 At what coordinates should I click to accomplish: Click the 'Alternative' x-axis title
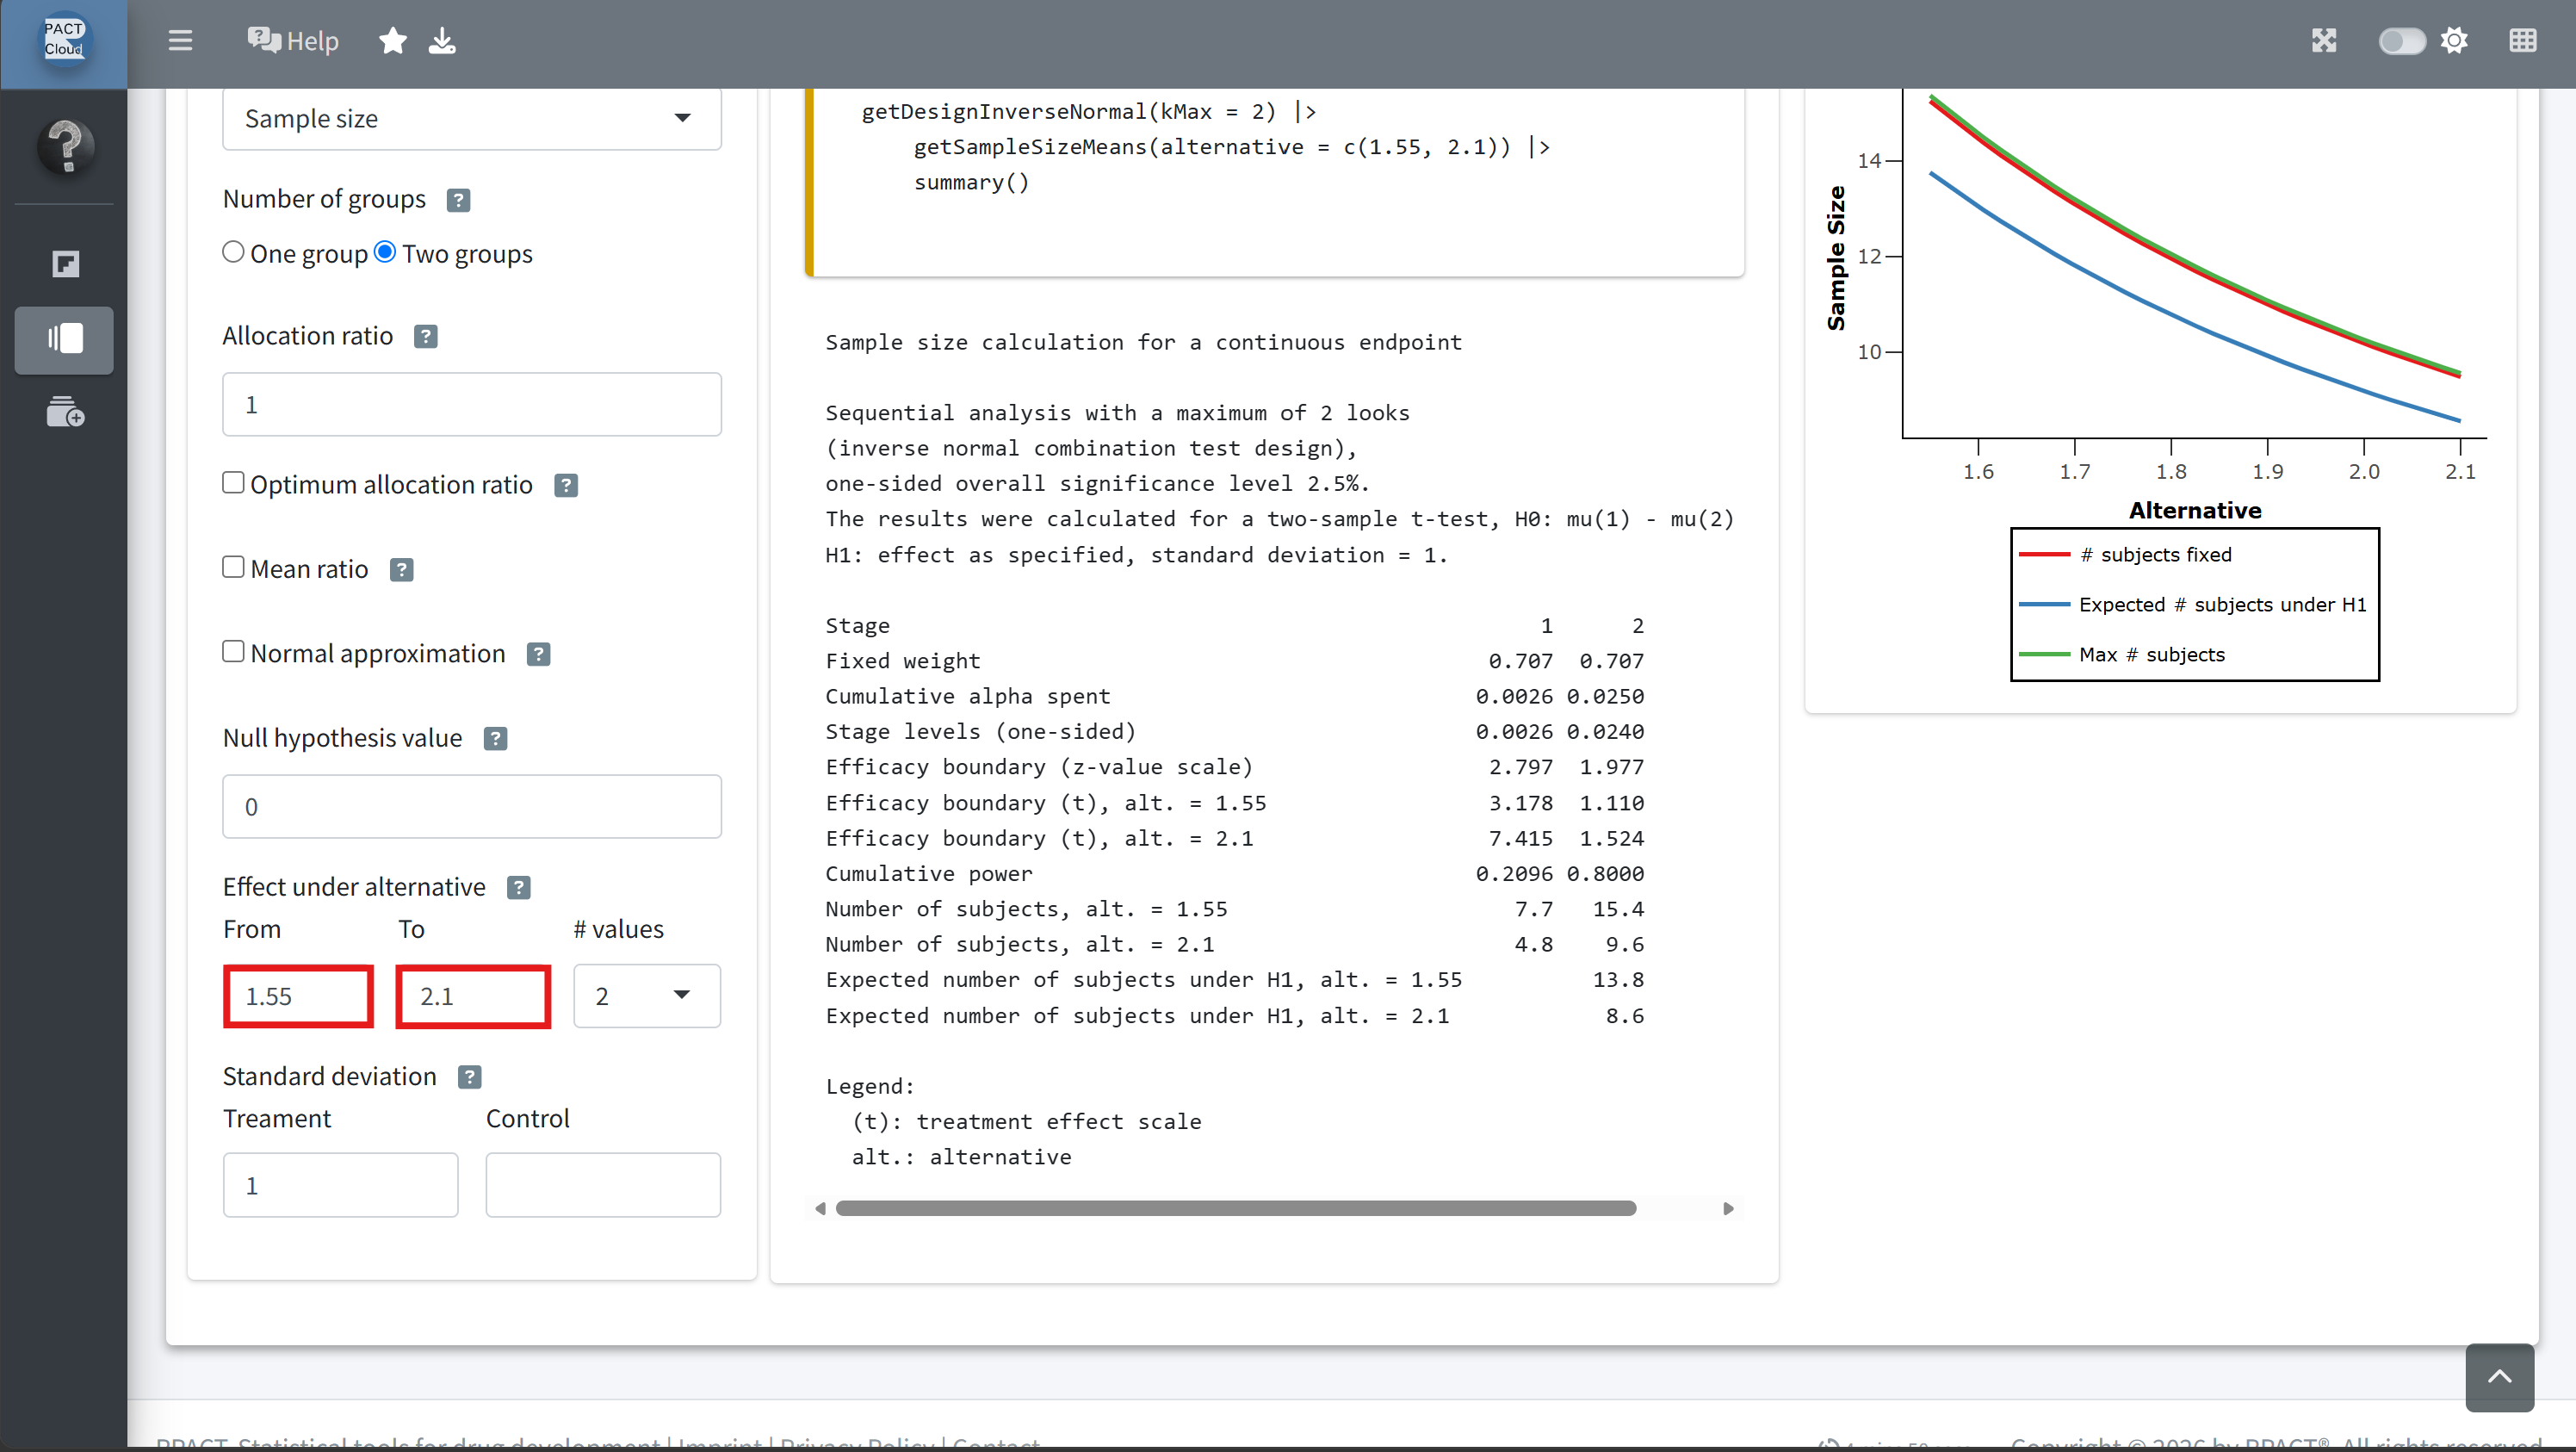point(2195,510)
